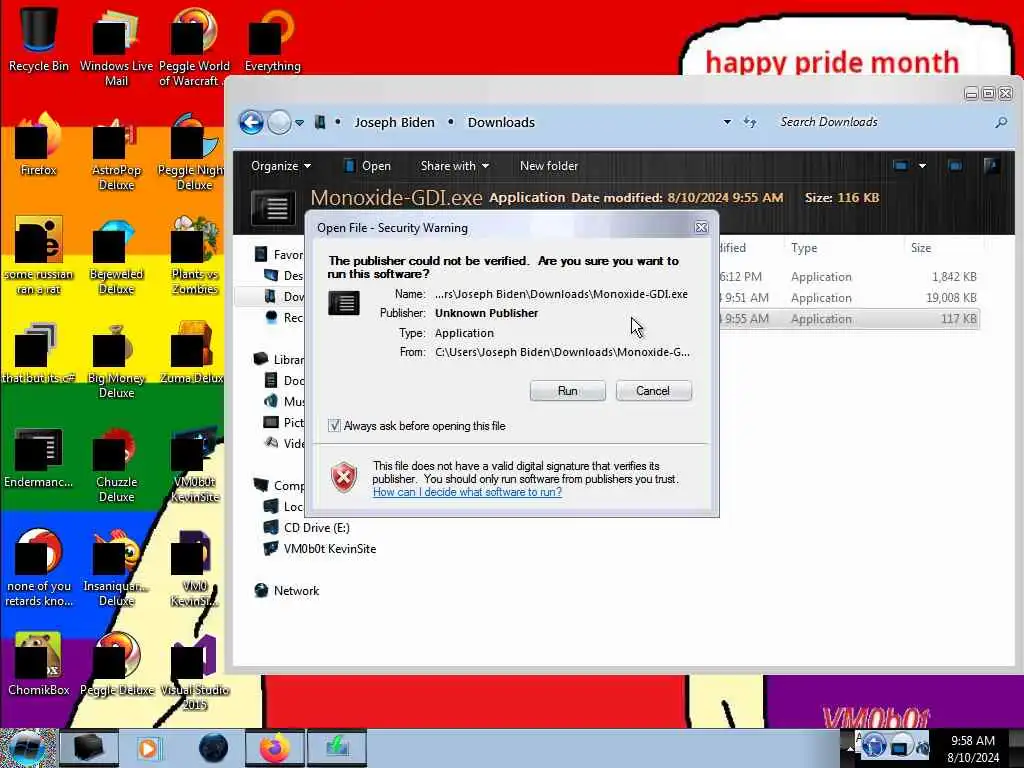Click the search magnifier icon
This screenshot has height=768, width=1024.
(x=1000, y=122)
